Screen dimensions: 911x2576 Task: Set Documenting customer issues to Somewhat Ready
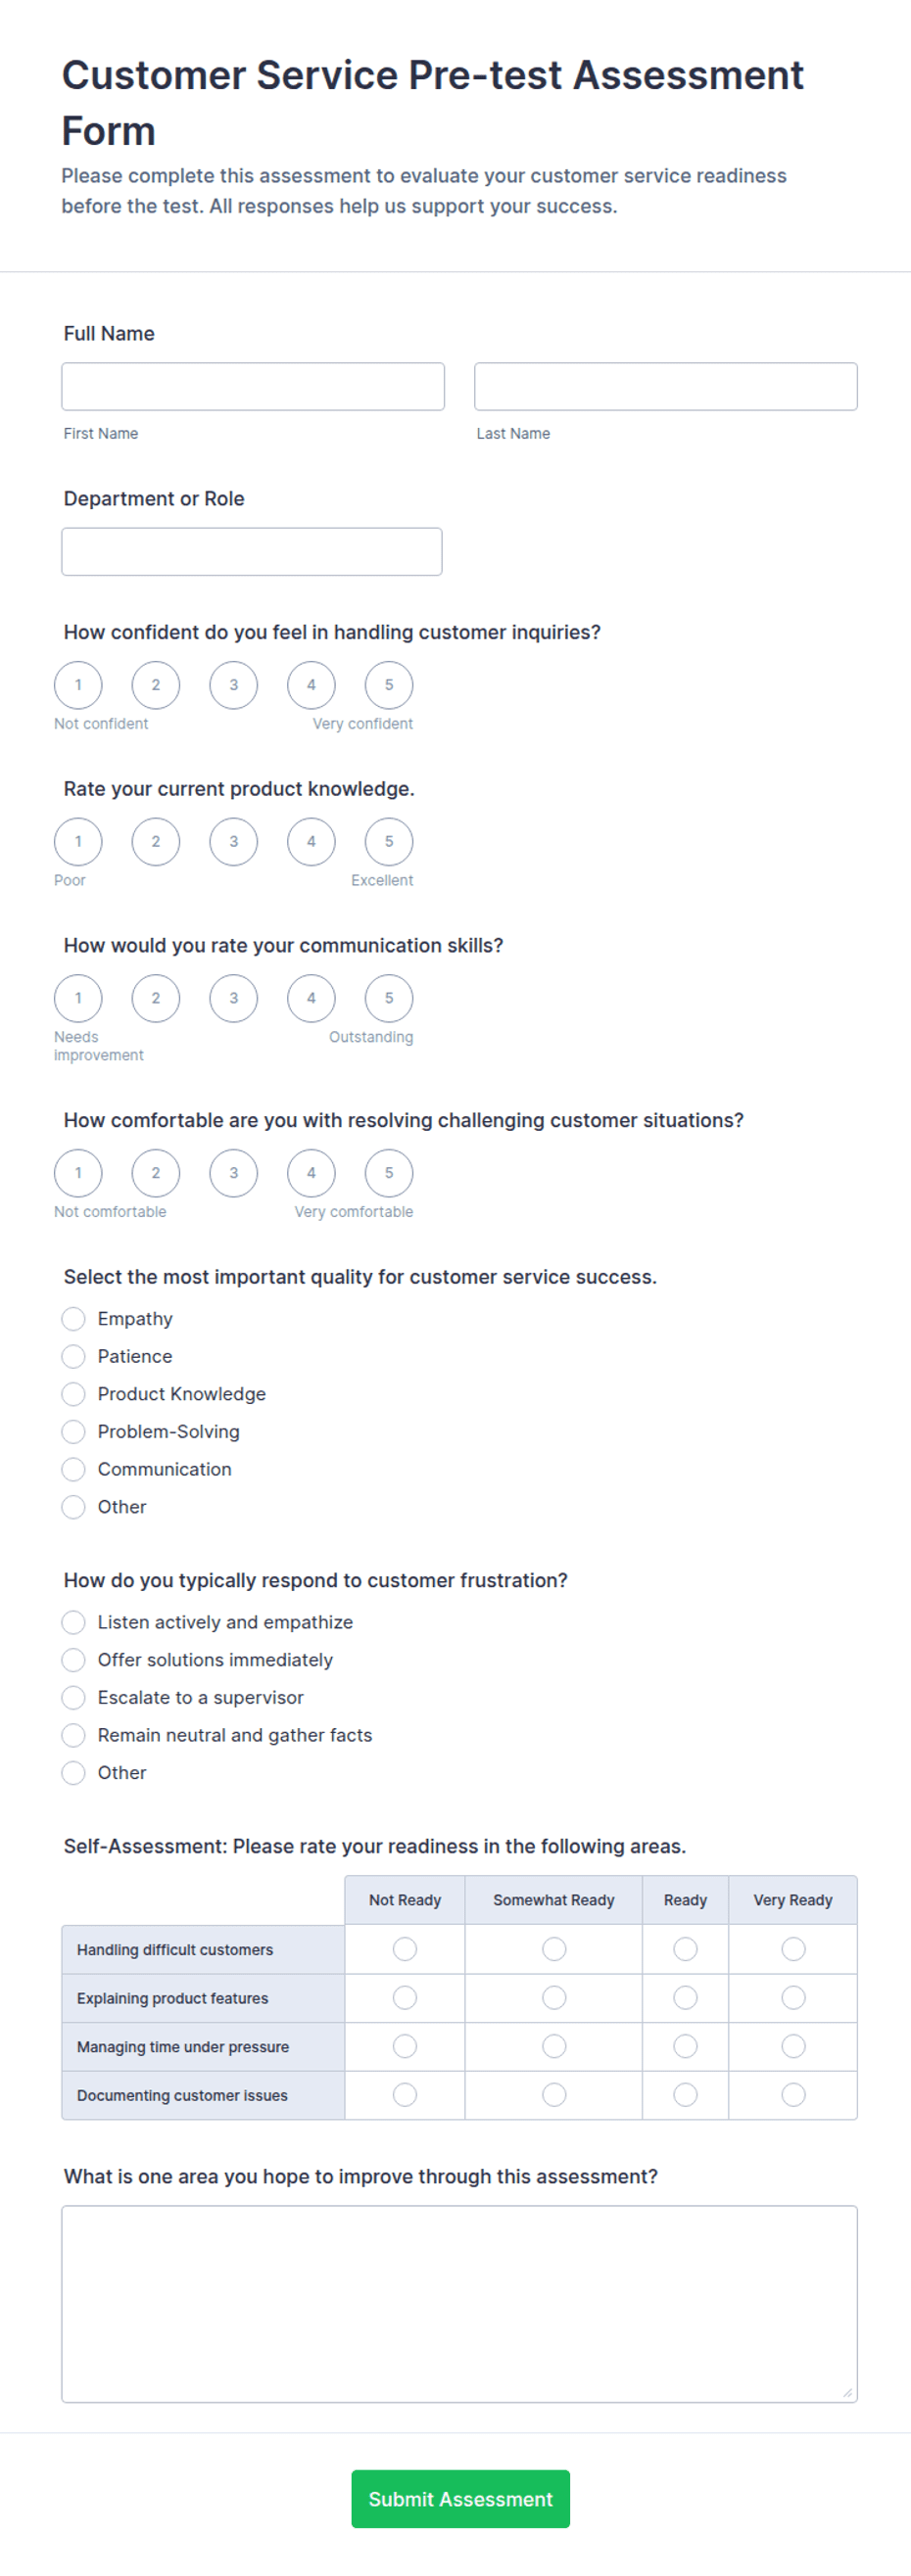click(554, 2094)
